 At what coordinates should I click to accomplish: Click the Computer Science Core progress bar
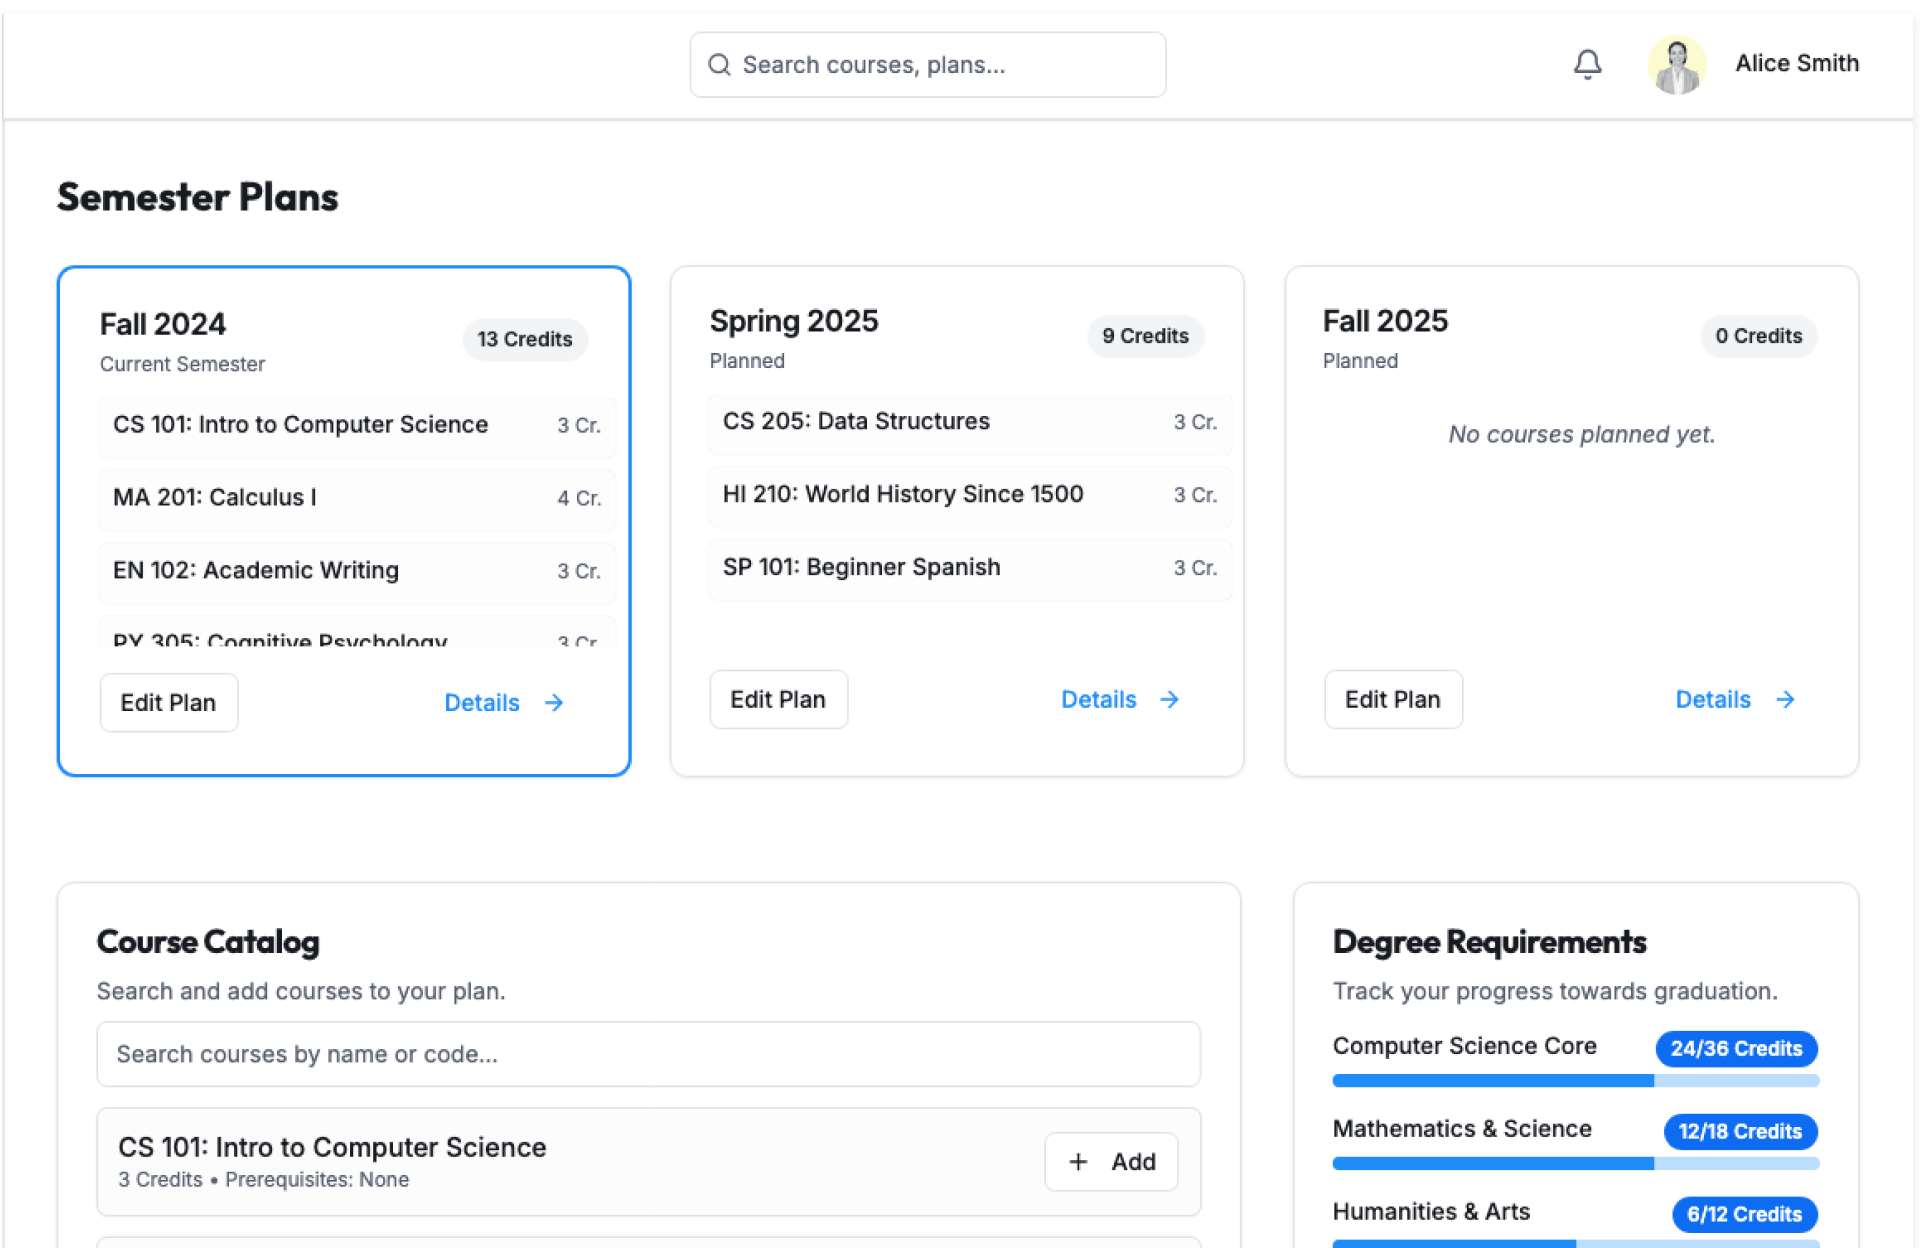tap(1575, 1080)
